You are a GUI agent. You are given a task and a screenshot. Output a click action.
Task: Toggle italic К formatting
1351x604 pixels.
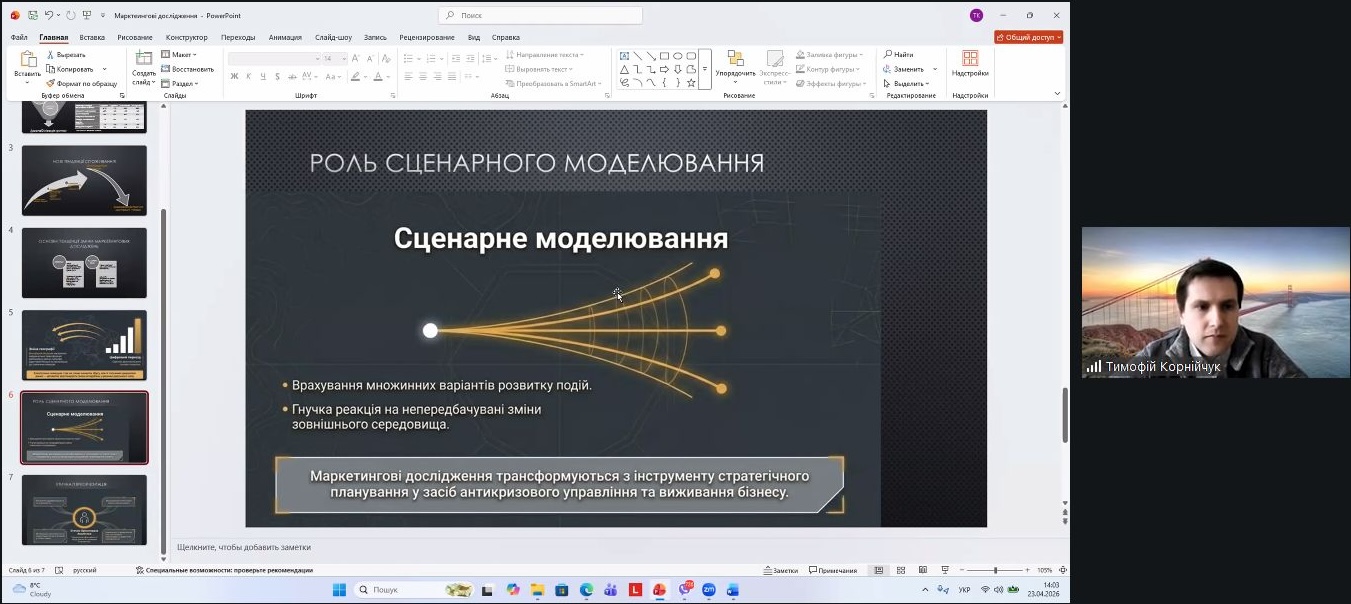pyautogui.click(x=249, y=76)
